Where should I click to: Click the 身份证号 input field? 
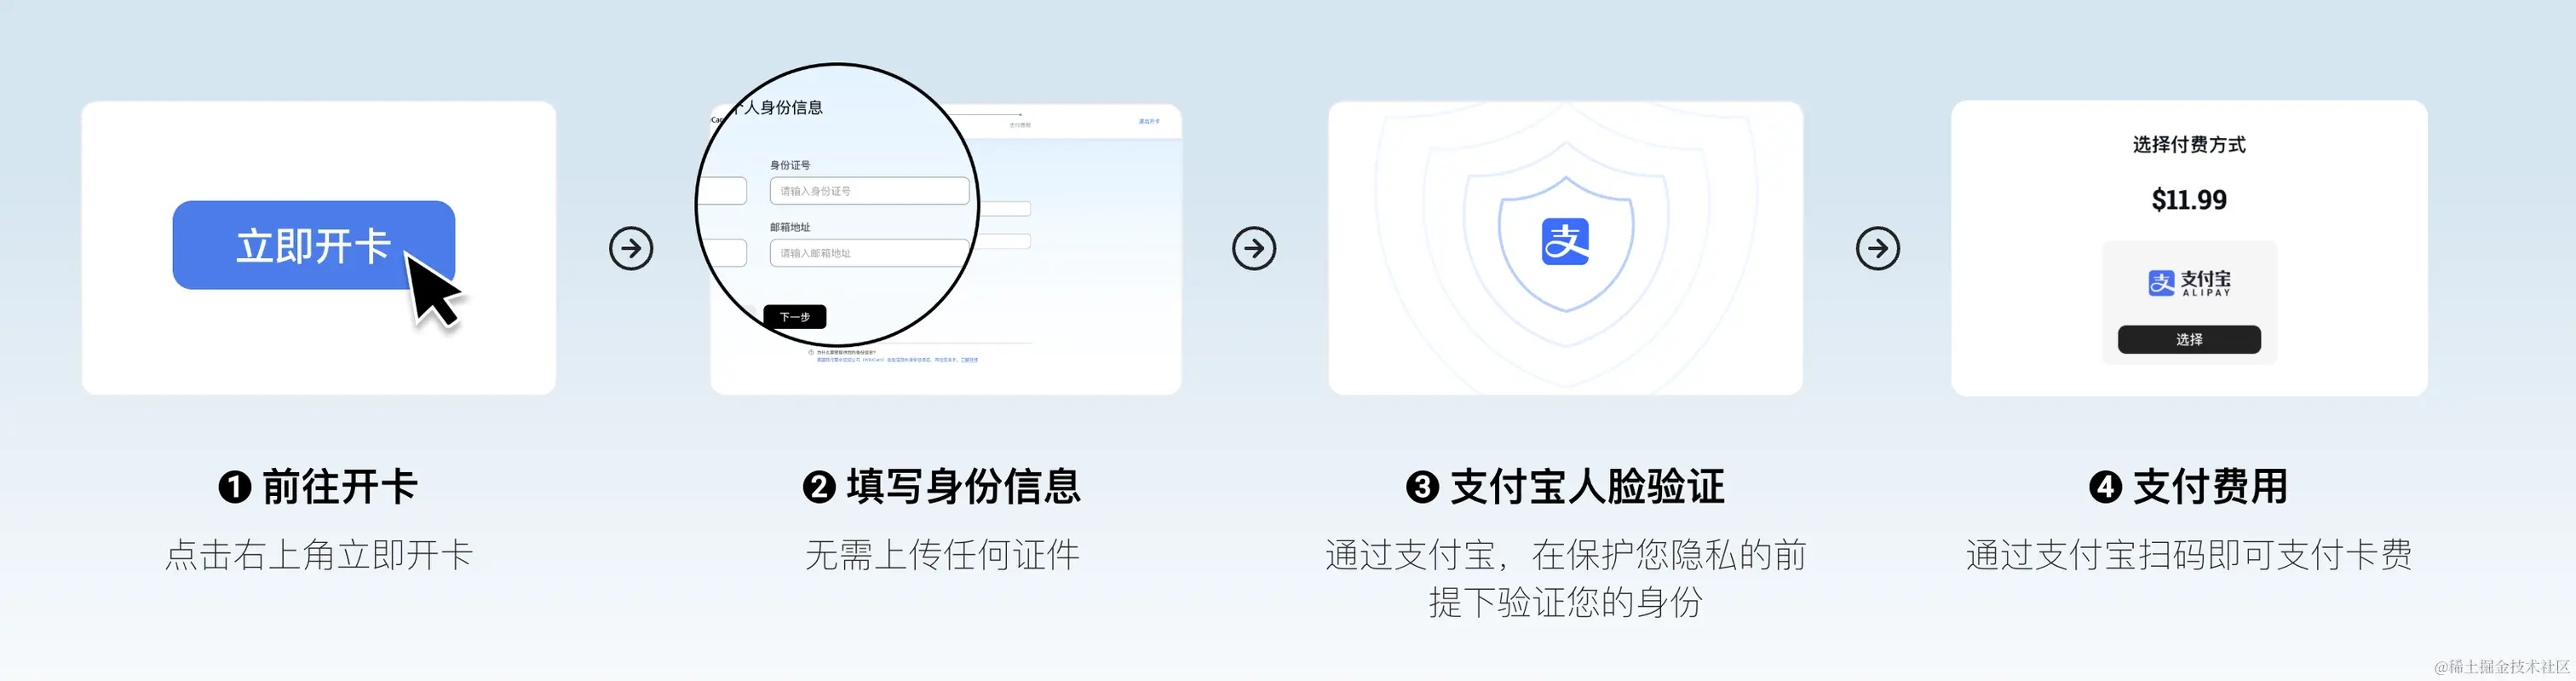pos(869,191)
